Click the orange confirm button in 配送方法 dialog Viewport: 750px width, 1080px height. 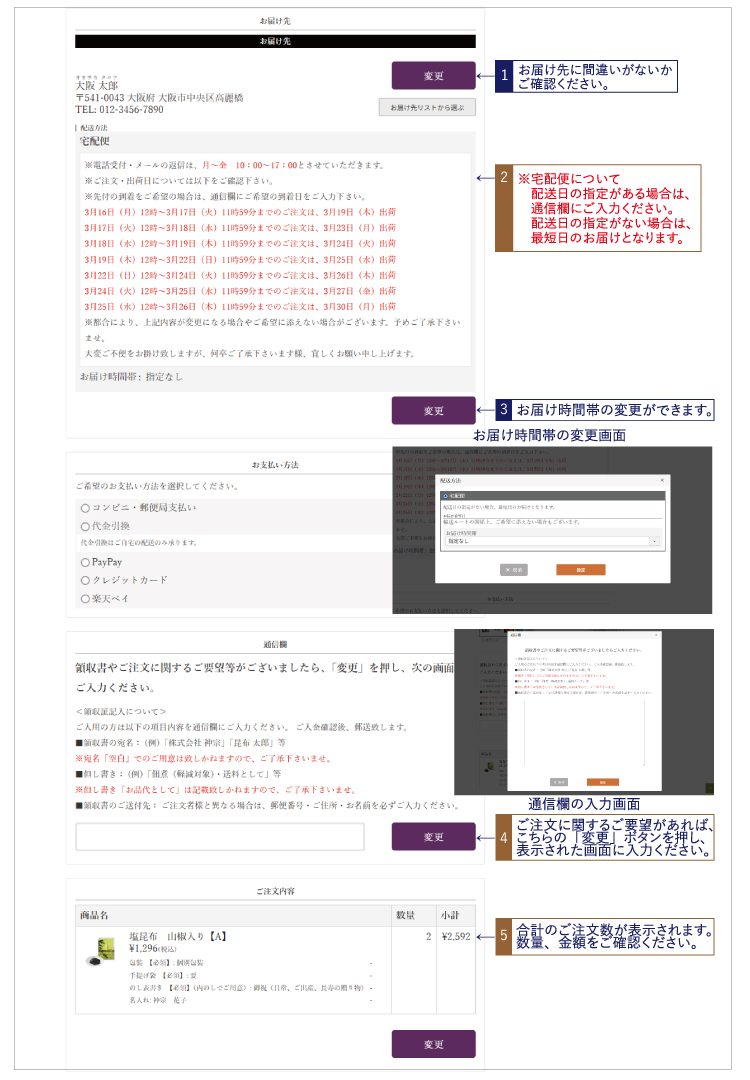[580, 569]
